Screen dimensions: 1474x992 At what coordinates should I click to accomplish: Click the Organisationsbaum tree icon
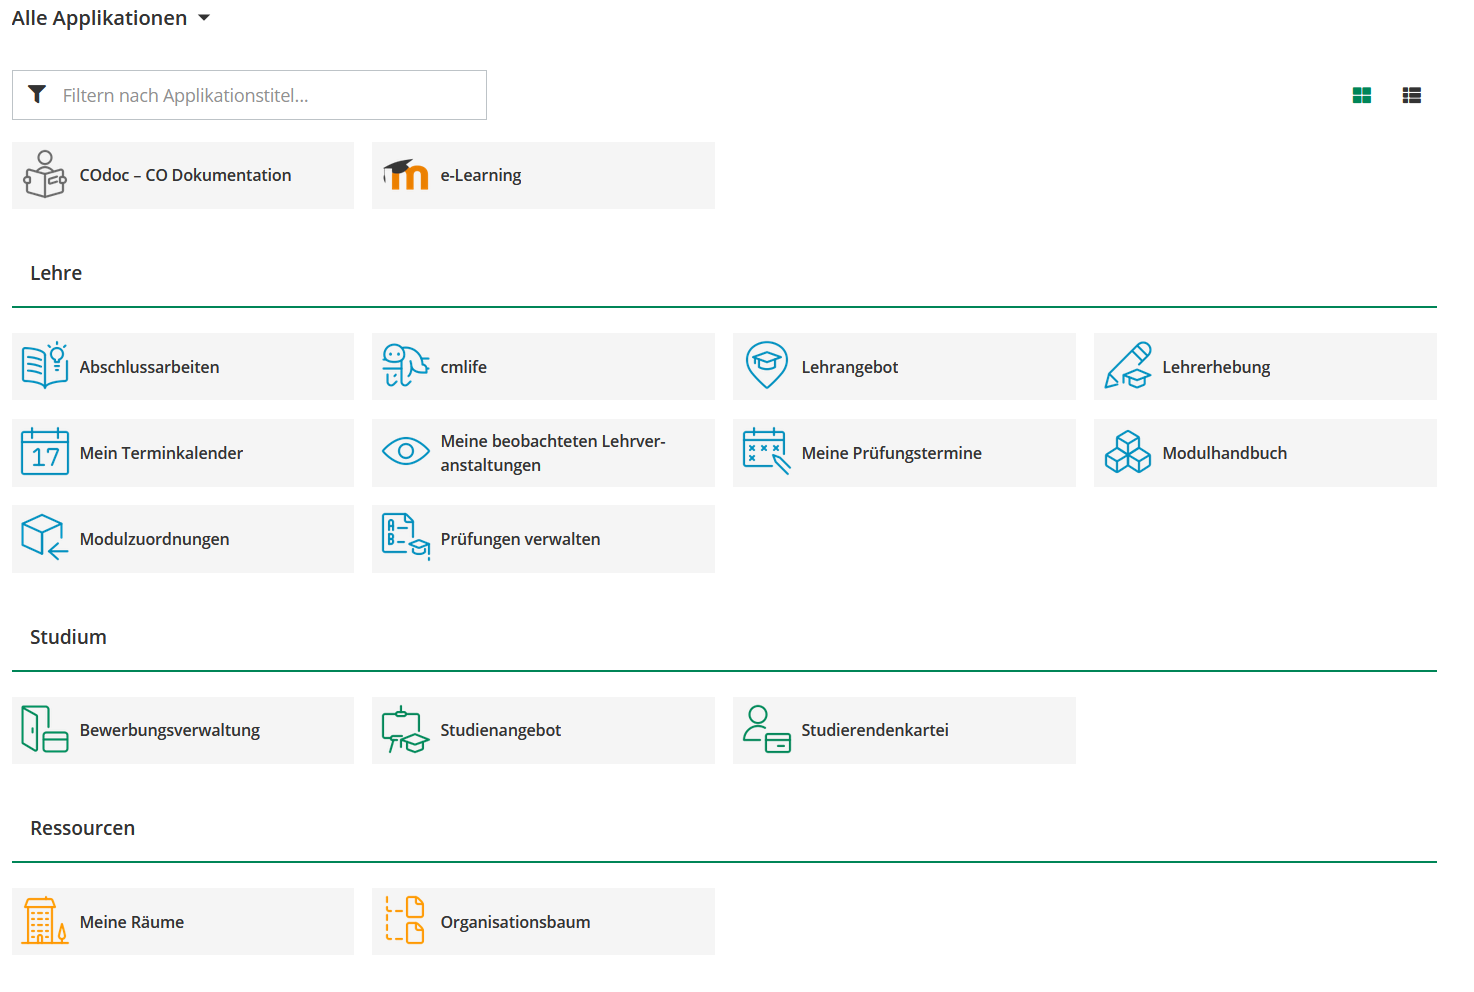pos(406,921)
